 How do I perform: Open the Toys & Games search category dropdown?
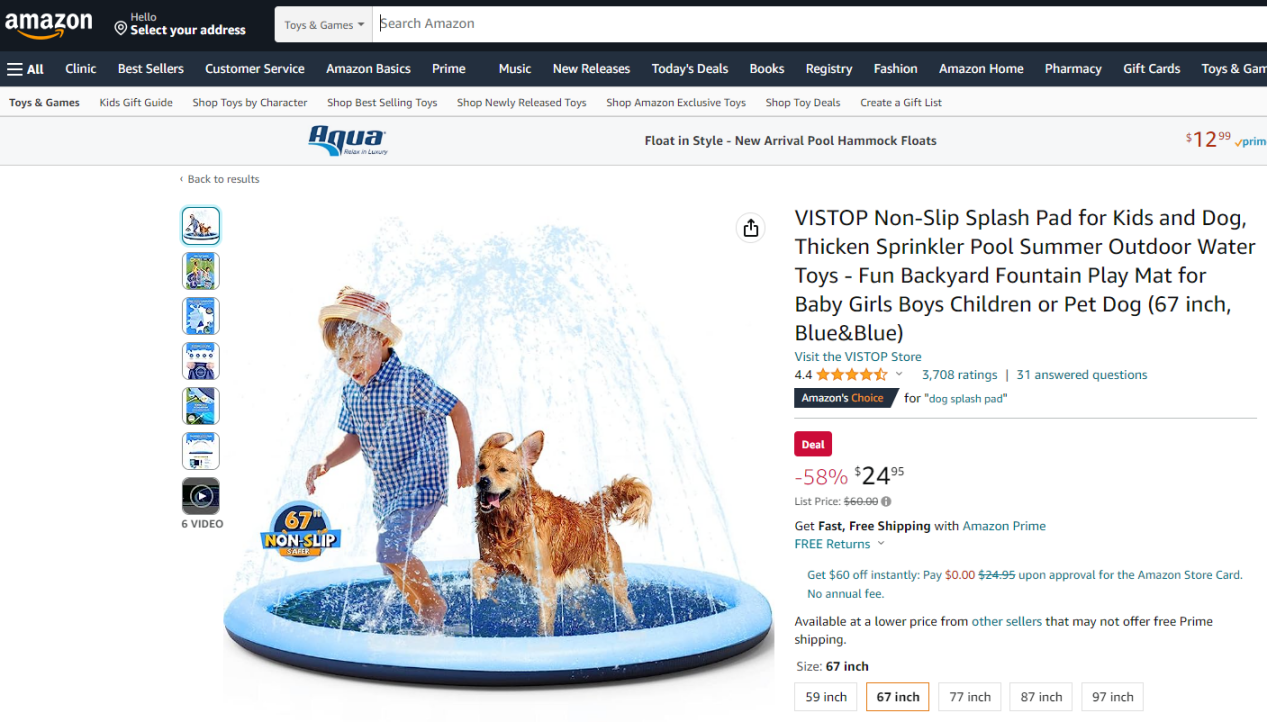coord(324,25)
